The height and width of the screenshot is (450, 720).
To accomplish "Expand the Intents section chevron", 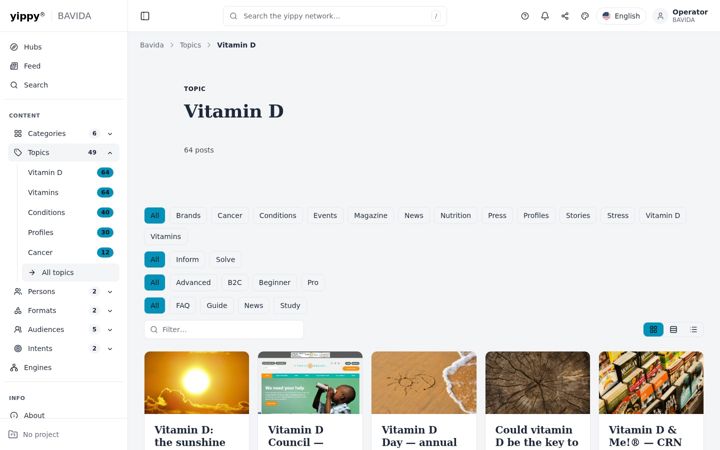I will pos(110,349).
